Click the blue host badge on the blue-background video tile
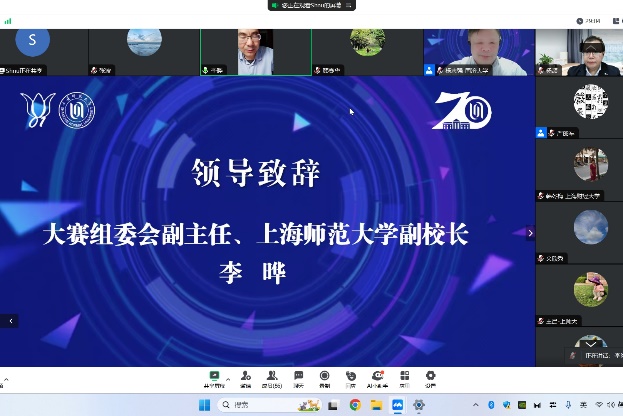This screenshot has height=416, width=623. (x=429, y=70)
